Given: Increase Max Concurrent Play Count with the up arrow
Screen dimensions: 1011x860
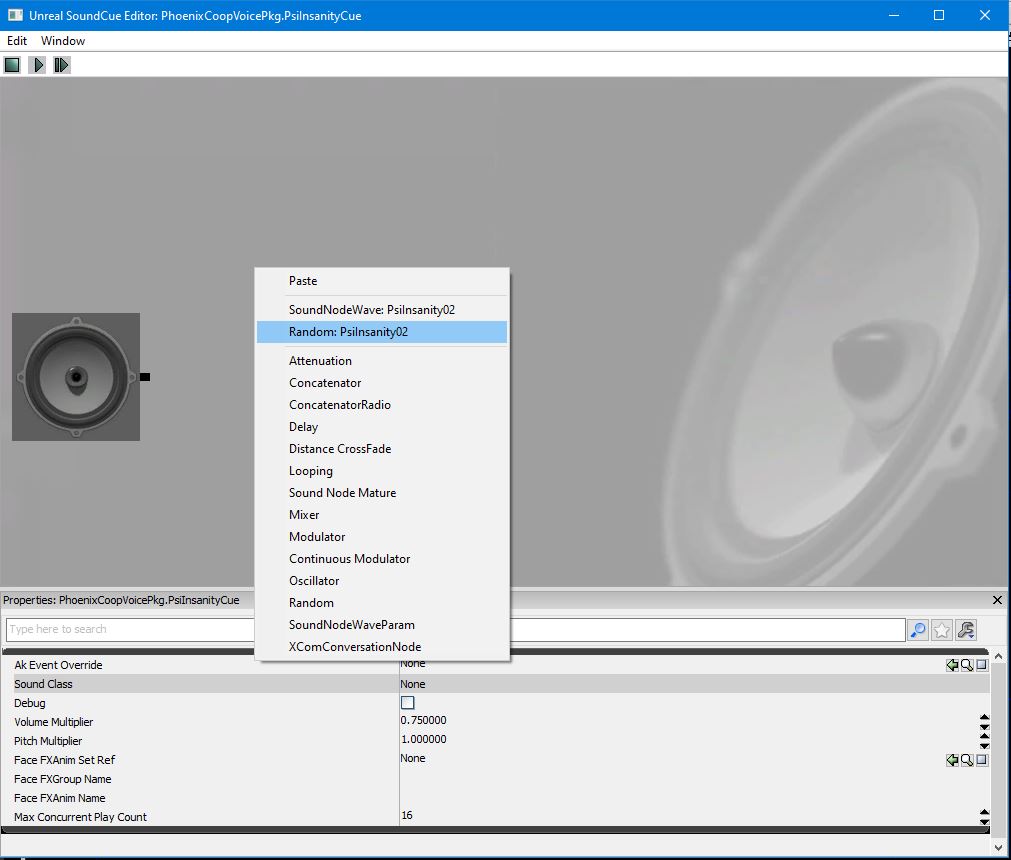Looking at the screenshot, I should pos(984,812).
